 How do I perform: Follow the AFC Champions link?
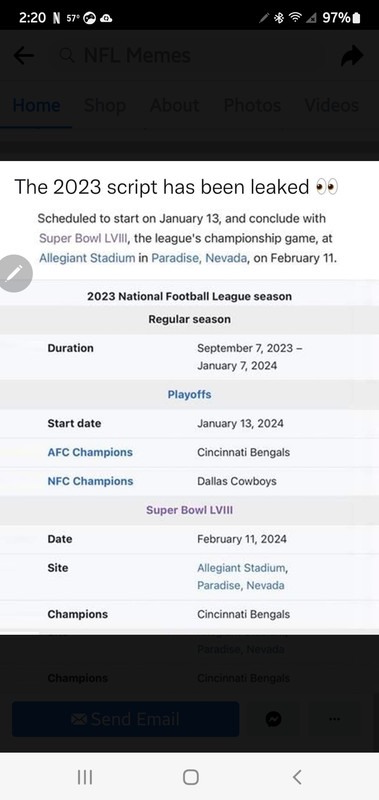coord(90,453)
